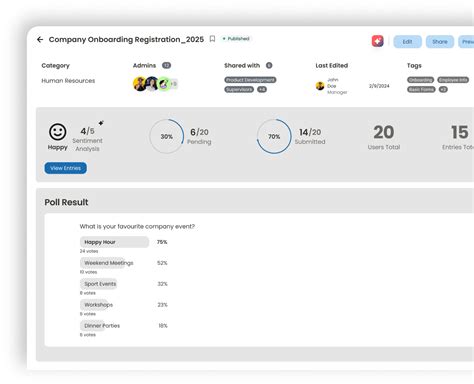Select the Dinner Parties poll option
The width and height of the screenshot is (474, 384).
point(100,326)
